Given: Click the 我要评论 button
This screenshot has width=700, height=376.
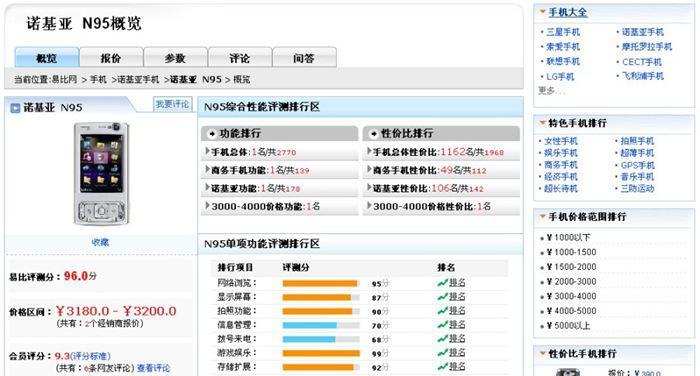Looking at the screenshot, I should coord(172,104).
